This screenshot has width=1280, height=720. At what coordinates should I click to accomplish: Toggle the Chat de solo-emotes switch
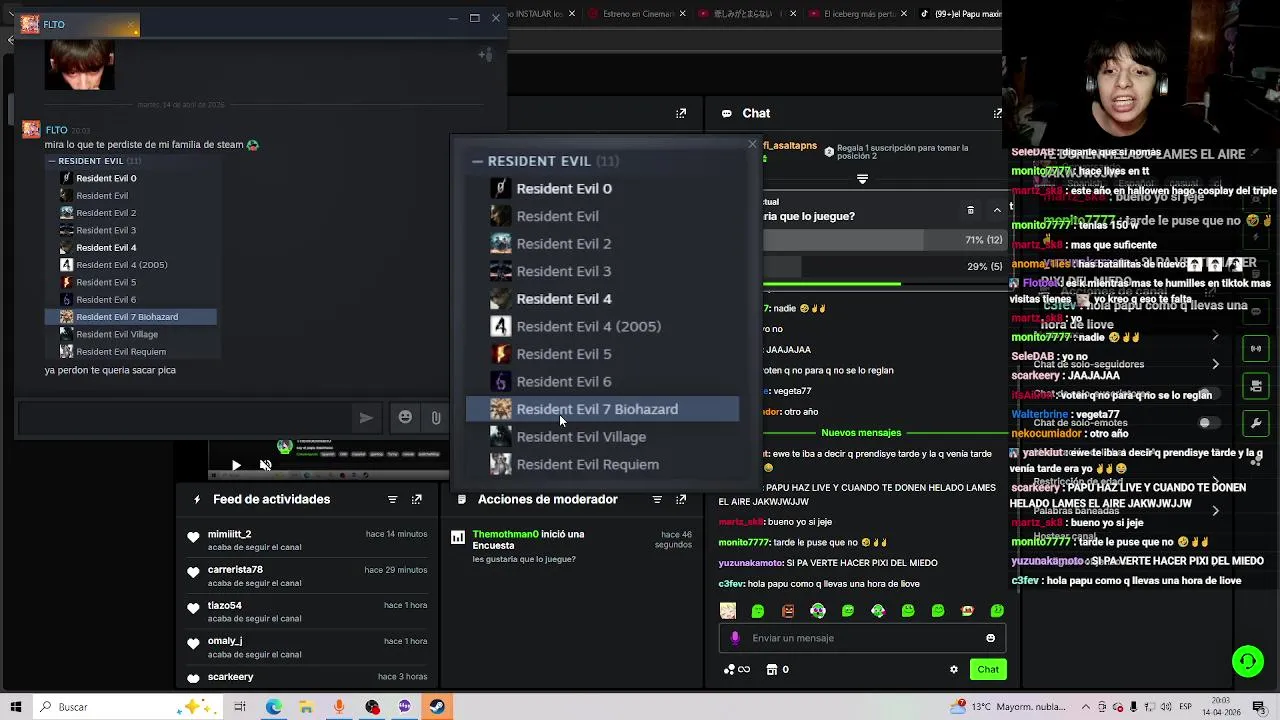1209,423
